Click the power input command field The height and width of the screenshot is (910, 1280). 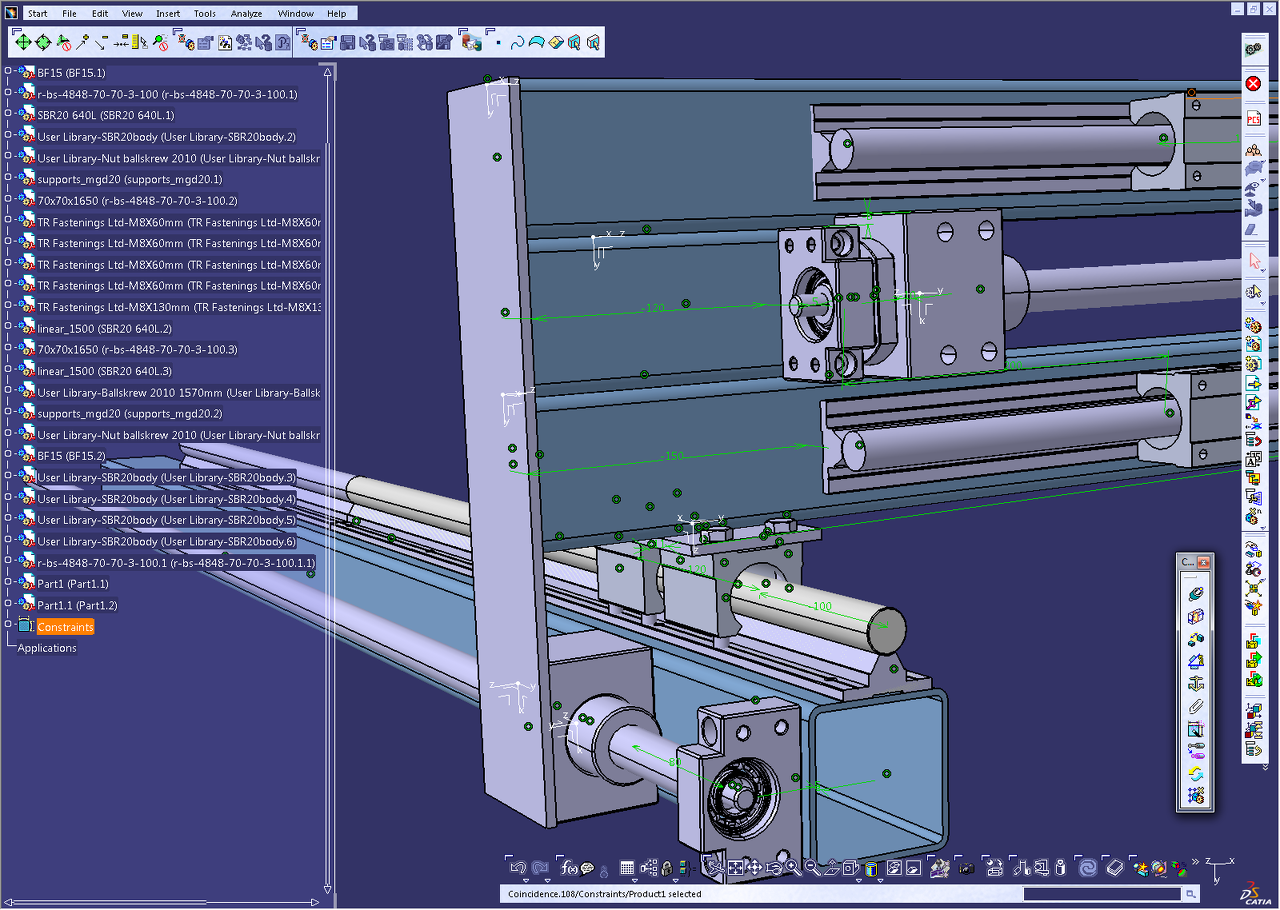tap(1102, 894)
